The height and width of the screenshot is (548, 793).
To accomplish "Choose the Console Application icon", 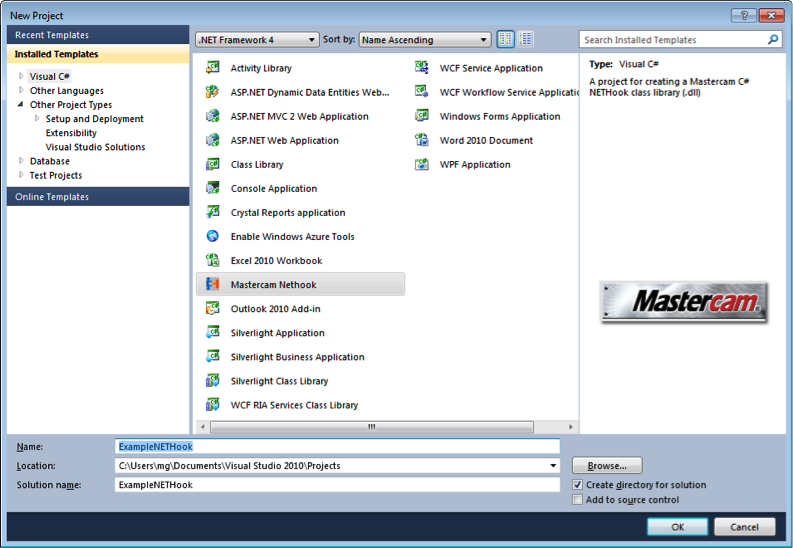I will [212, 188].
